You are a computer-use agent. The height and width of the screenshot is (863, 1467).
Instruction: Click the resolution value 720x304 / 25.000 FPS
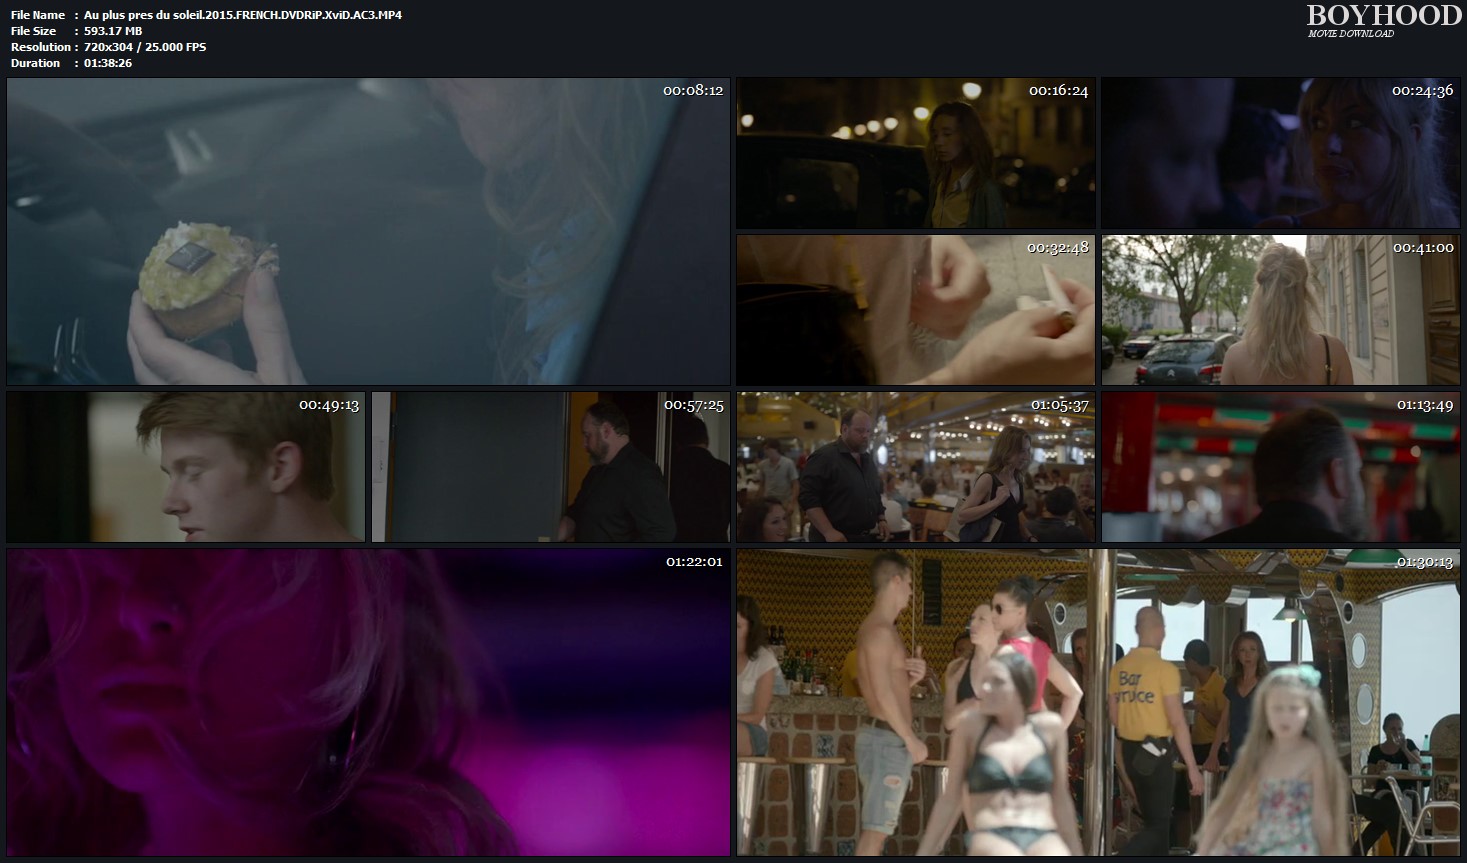click(x=145, y=47)
